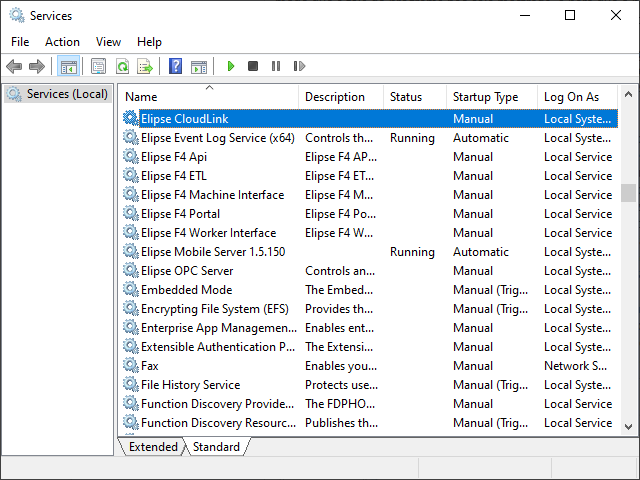
Task: Toggle Show/Hide Console Tree button
Action: pyautogui.click(x=69, y=66)
